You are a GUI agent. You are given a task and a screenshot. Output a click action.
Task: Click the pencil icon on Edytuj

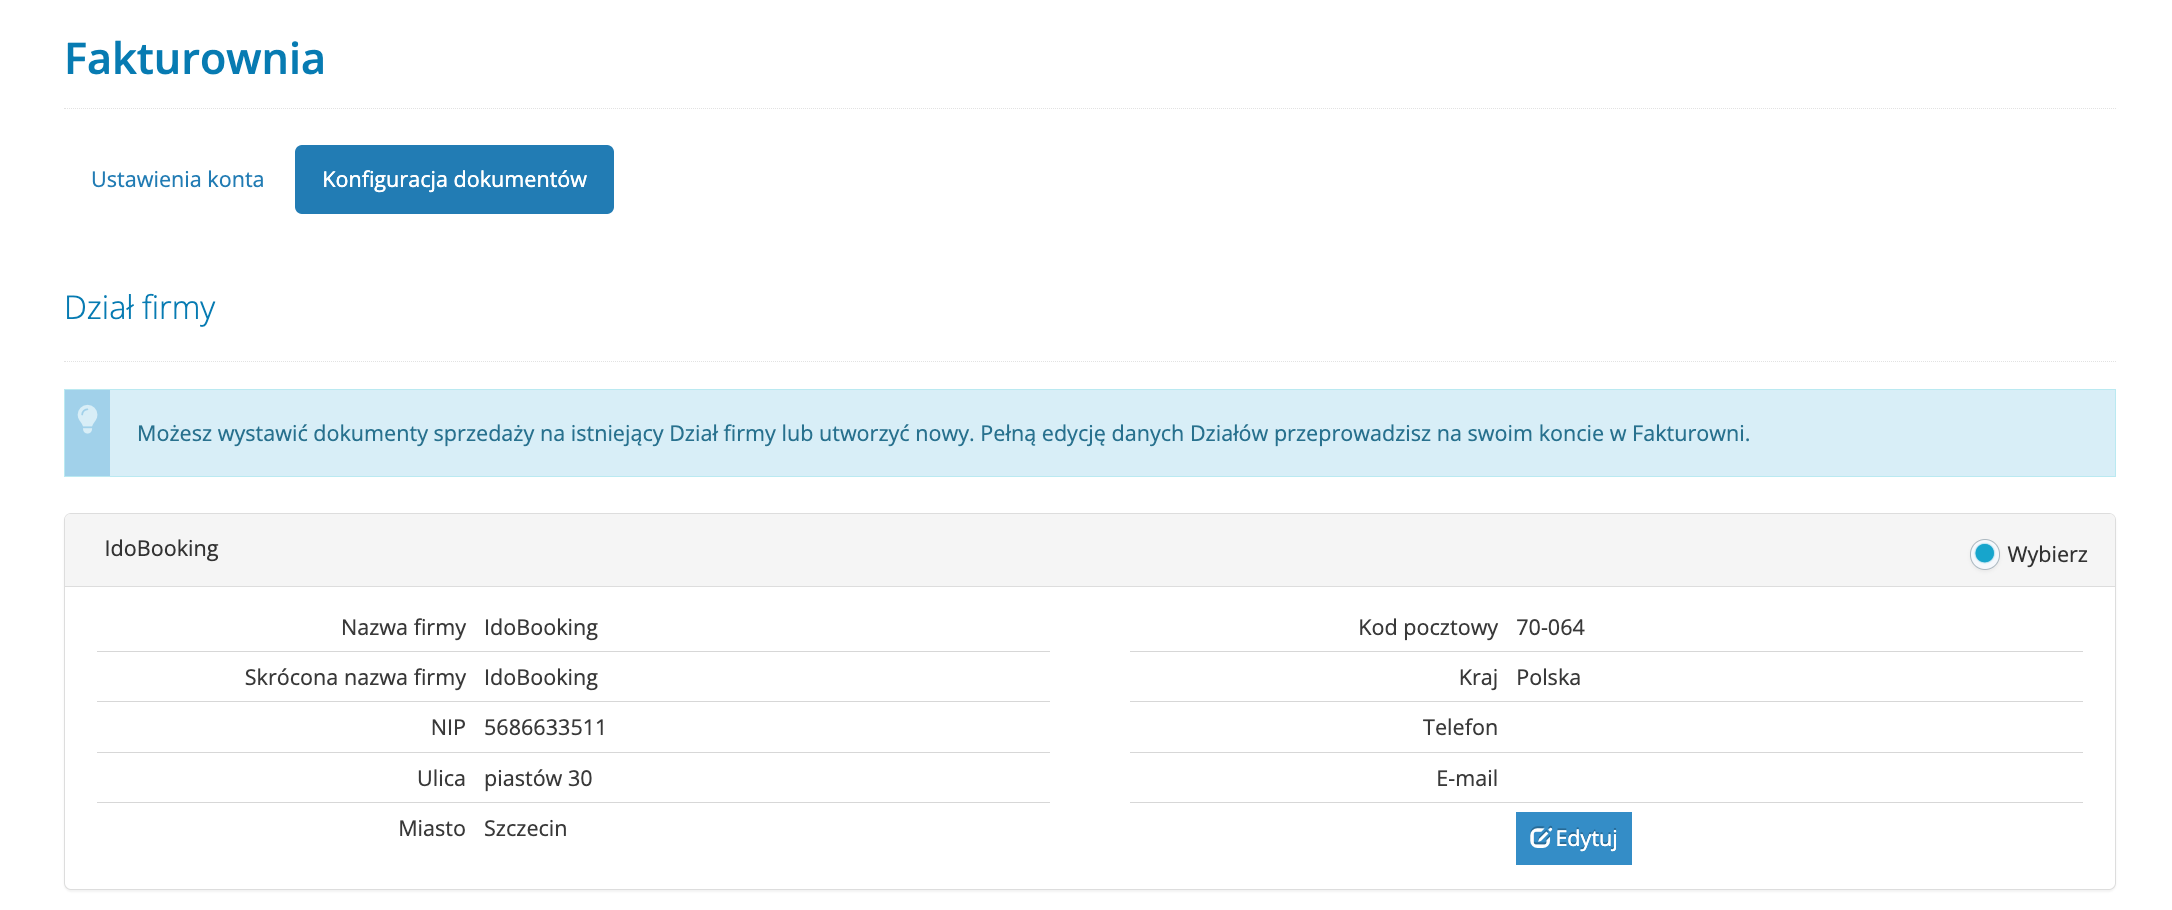(x=1540, y=838)
